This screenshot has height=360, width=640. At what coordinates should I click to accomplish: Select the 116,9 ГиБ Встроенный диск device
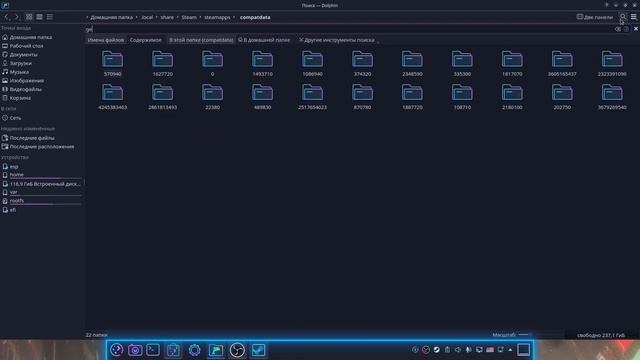click(41, 184)
